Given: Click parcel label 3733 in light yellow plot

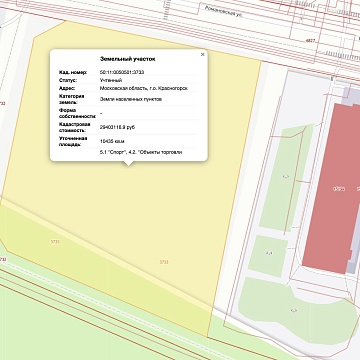Looking at the screenshot, I should [164, 262].
